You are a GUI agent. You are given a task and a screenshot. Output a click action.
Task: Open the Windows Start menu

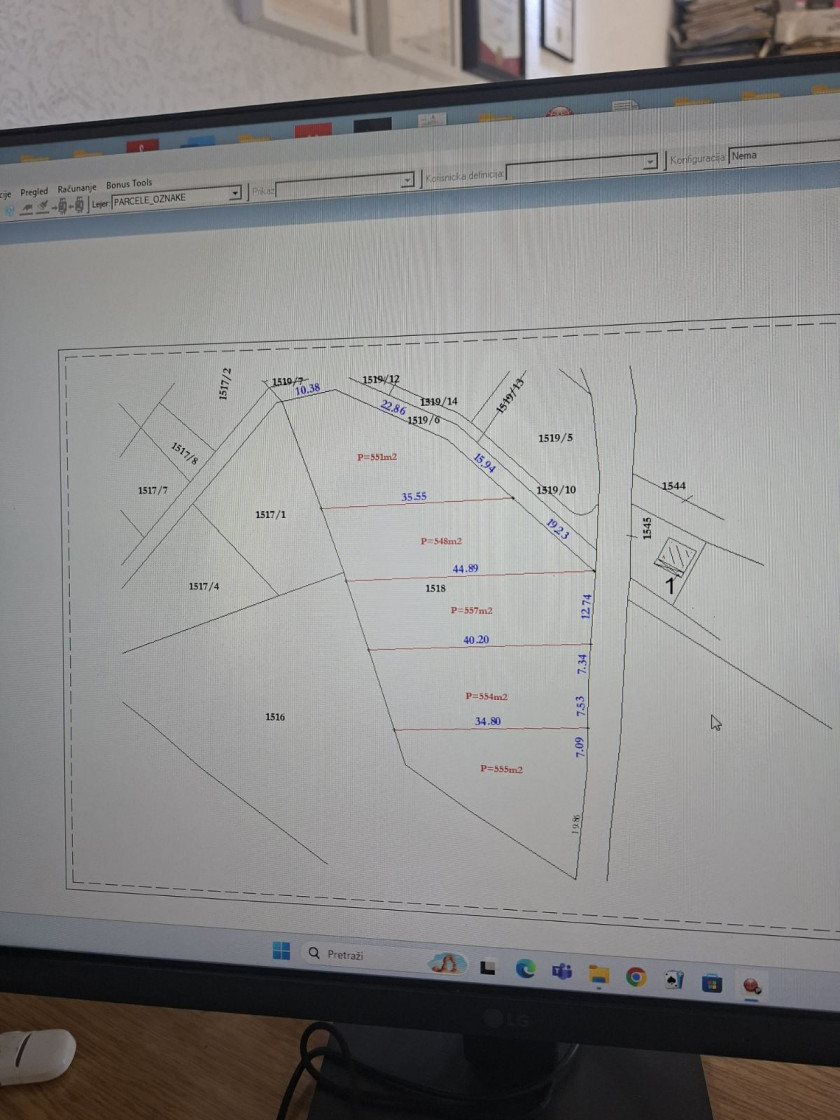[281, 951]
